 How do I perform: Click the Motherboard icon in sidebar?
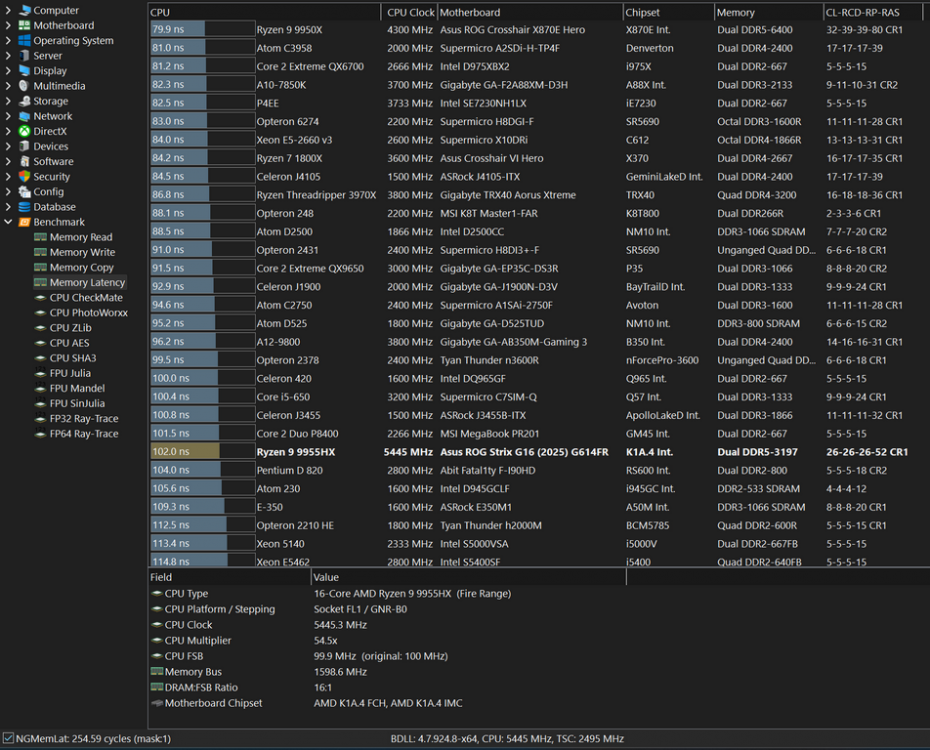(x=25, y=26)
